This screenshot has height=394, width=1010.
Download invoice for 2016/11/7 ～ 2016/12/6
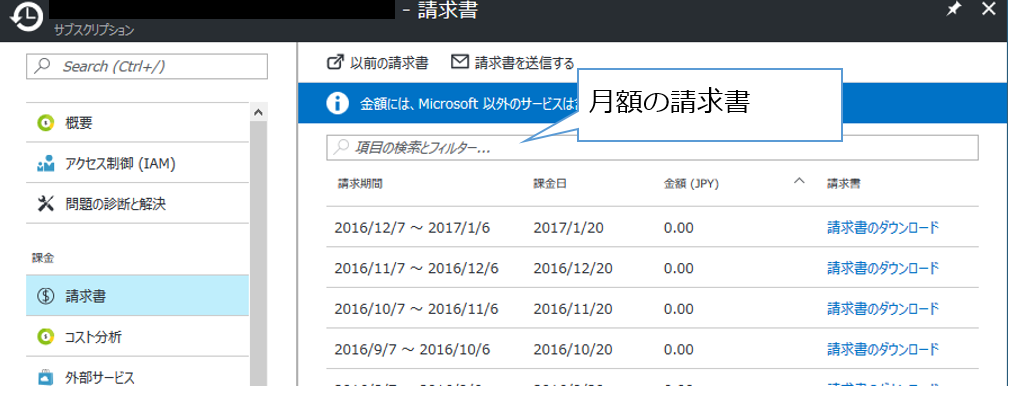click(883, 267)
